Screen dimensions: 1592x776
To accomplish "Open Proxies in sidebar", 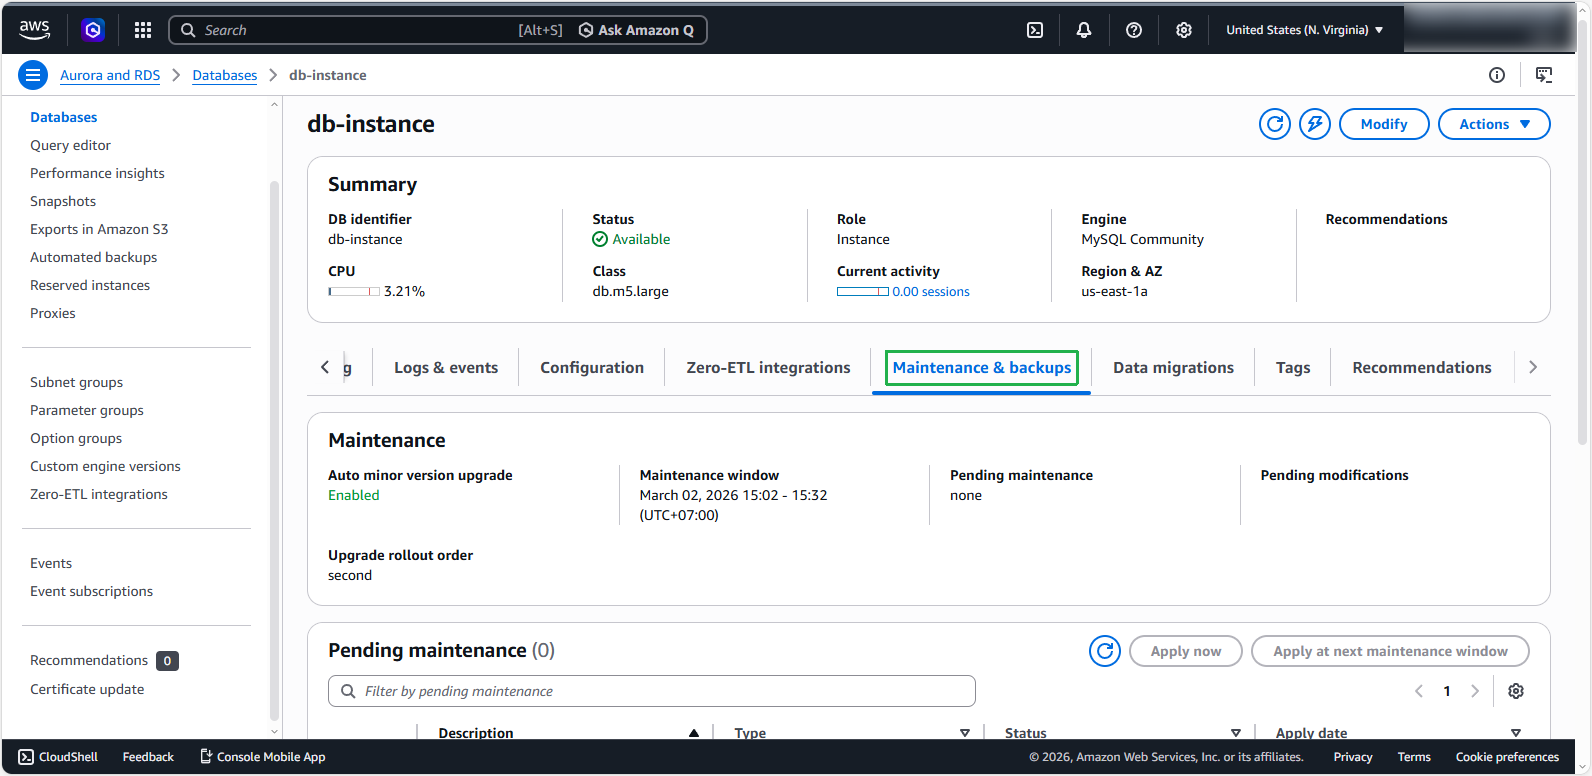I will (53, 313).
